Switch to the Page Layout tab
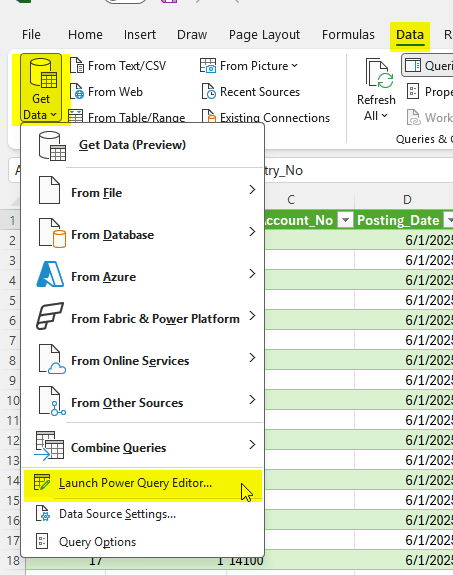This screenshot has height=575, width=453. pyautogui.click(x=264, y=34)
